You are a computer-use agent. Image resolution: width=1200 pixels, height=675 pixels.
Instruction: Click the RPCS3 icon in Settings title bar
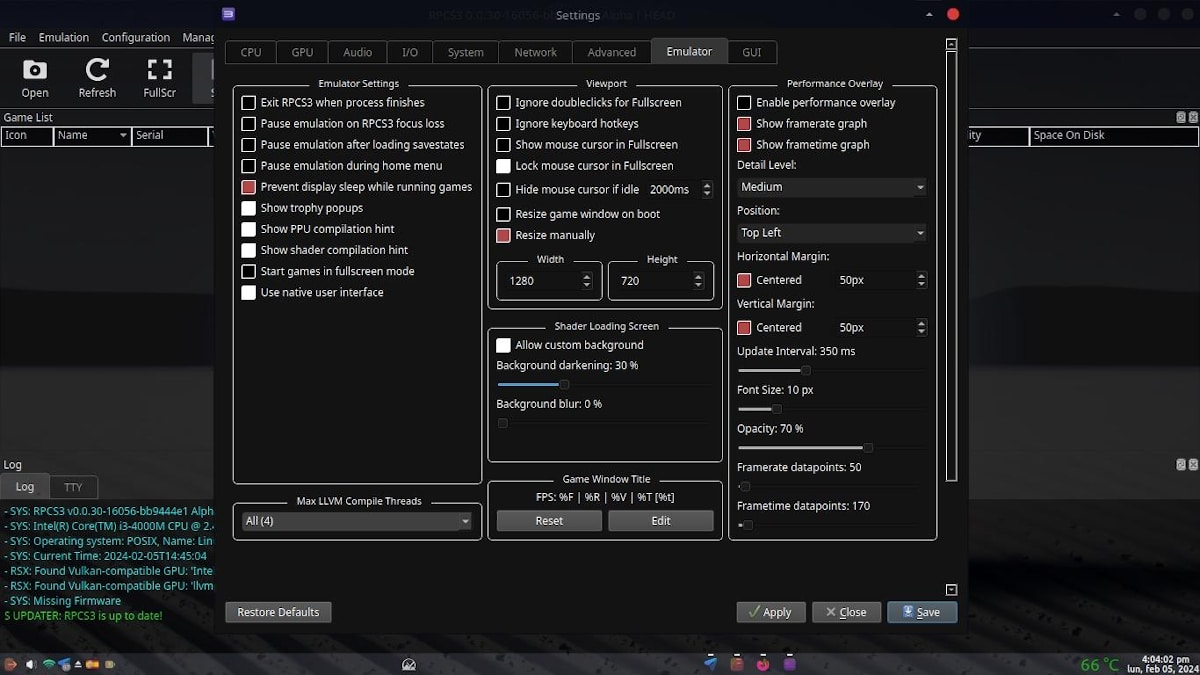pyautogui.click(x=229, y=14)
